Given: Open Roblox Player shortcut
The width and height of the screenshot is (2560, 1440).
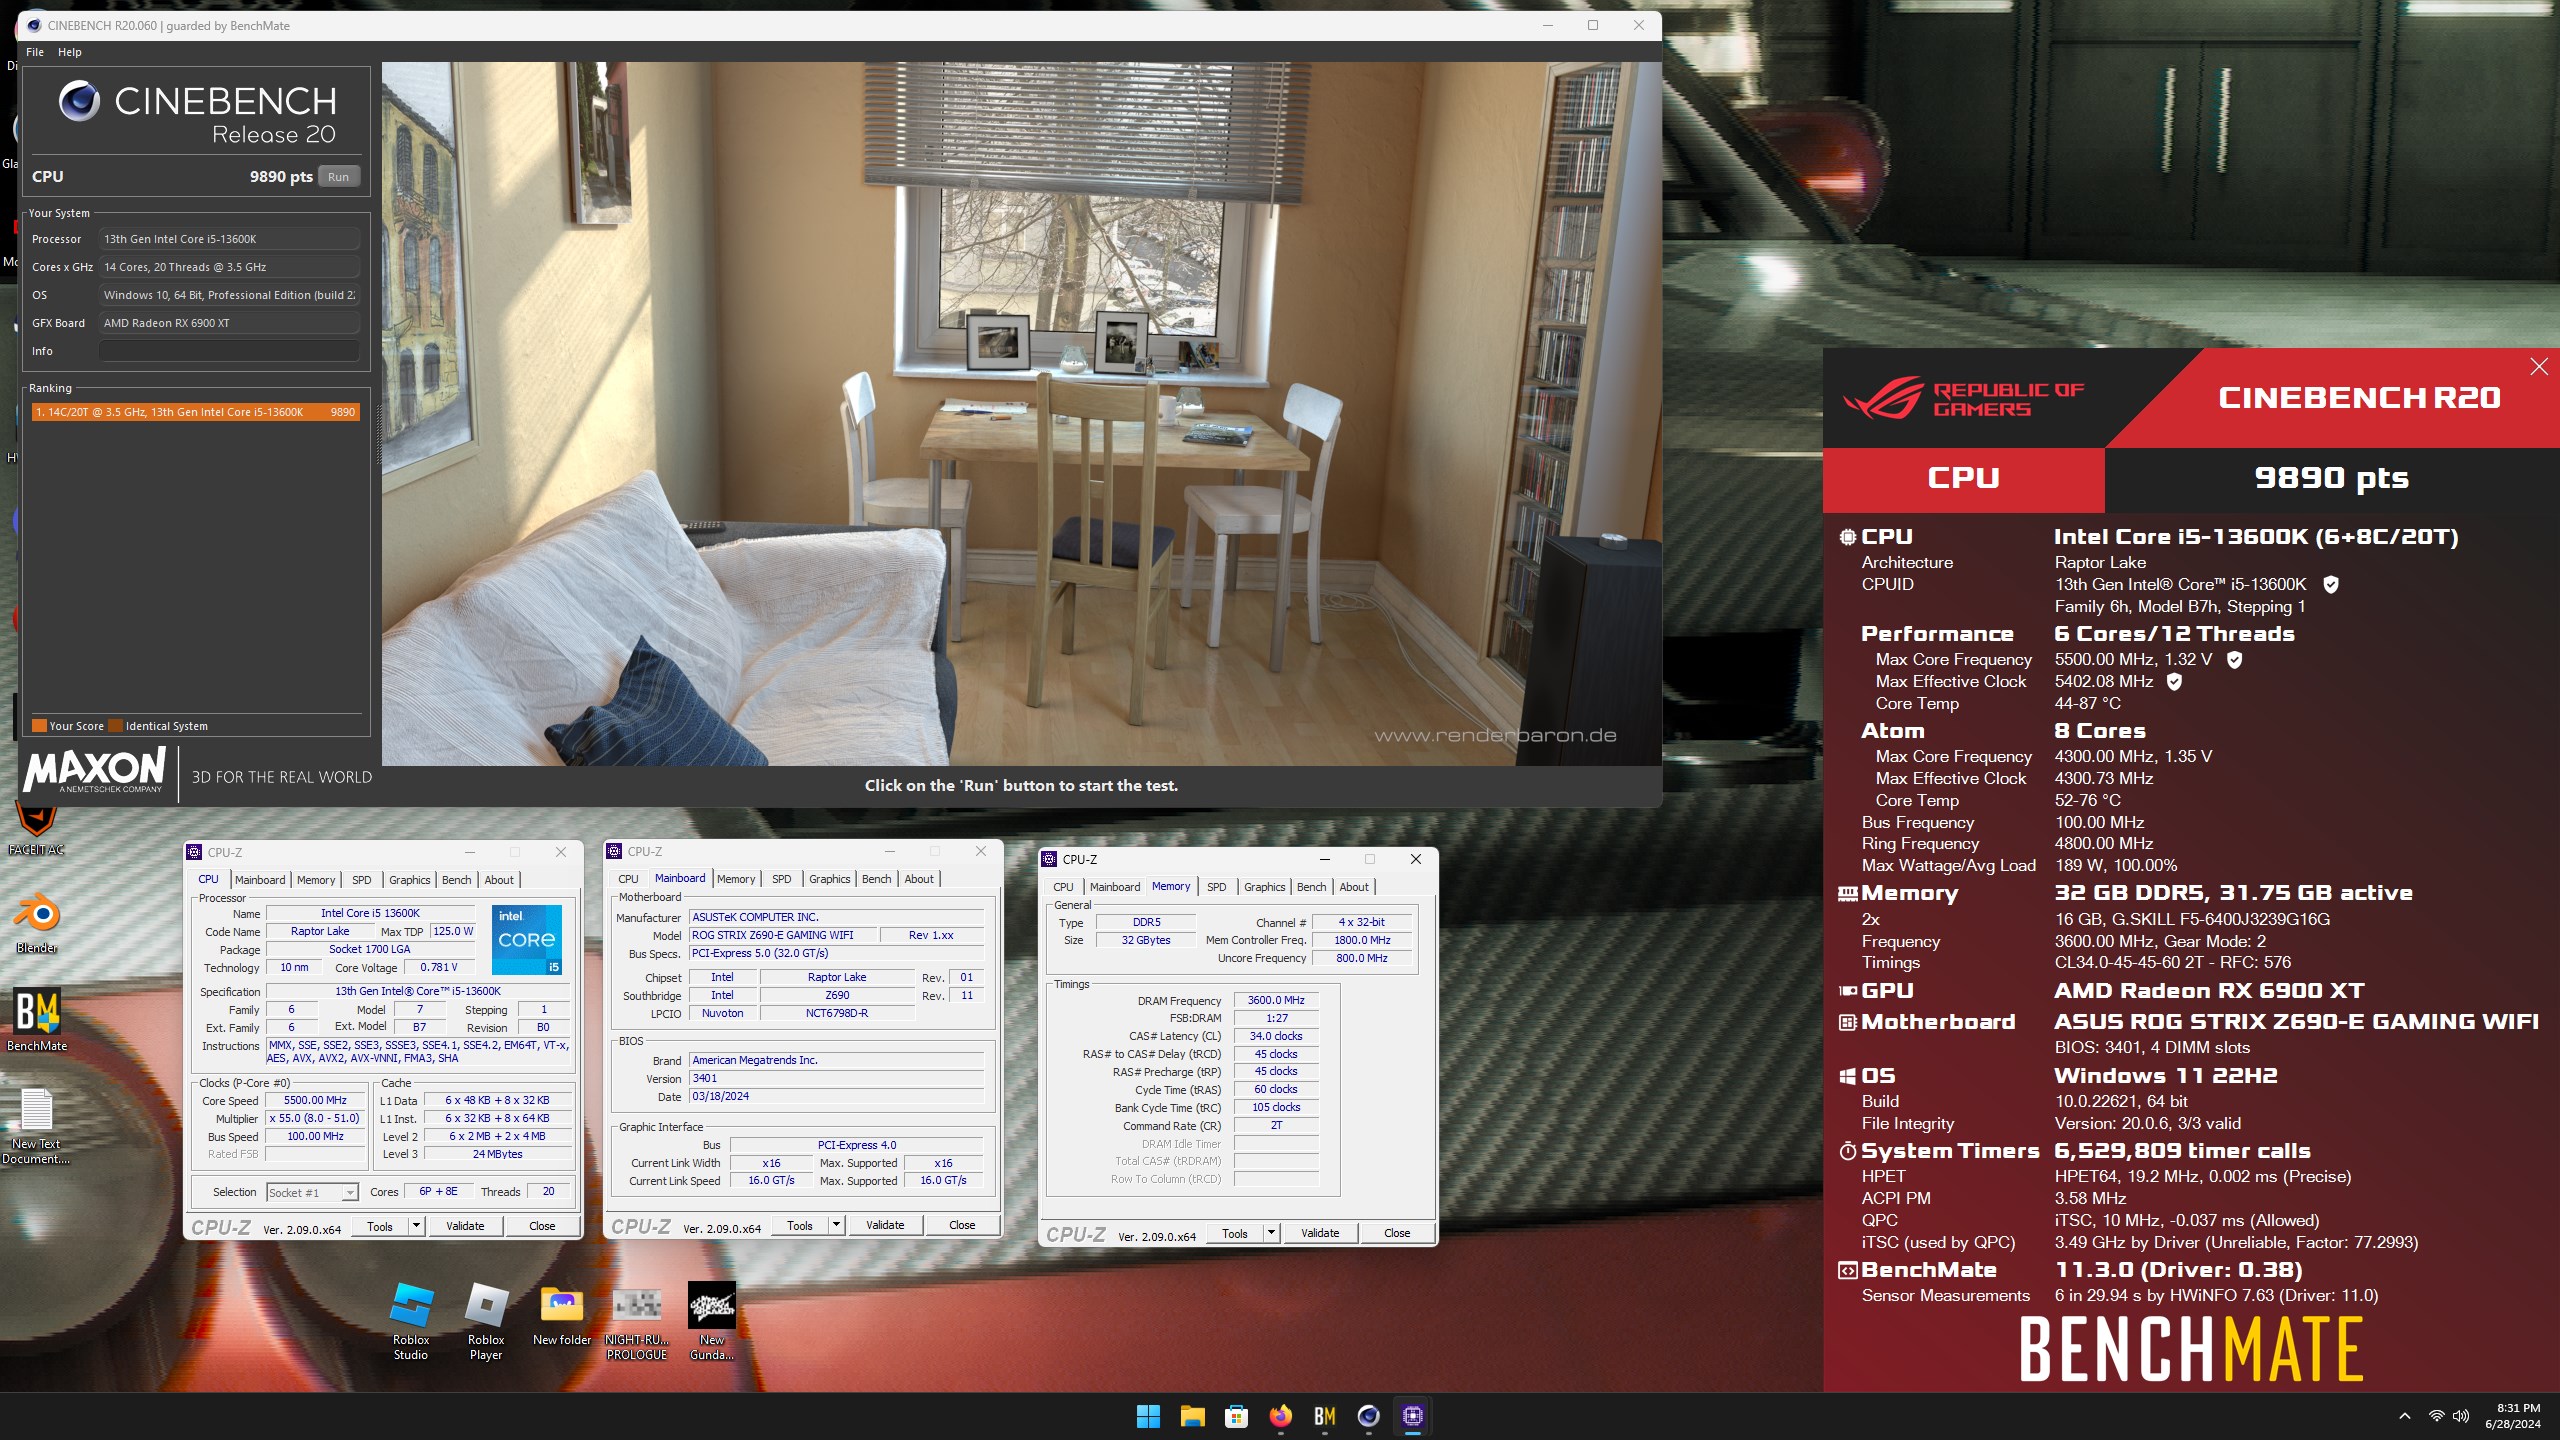Looking at the screenshot, I should click(486, 1321).
